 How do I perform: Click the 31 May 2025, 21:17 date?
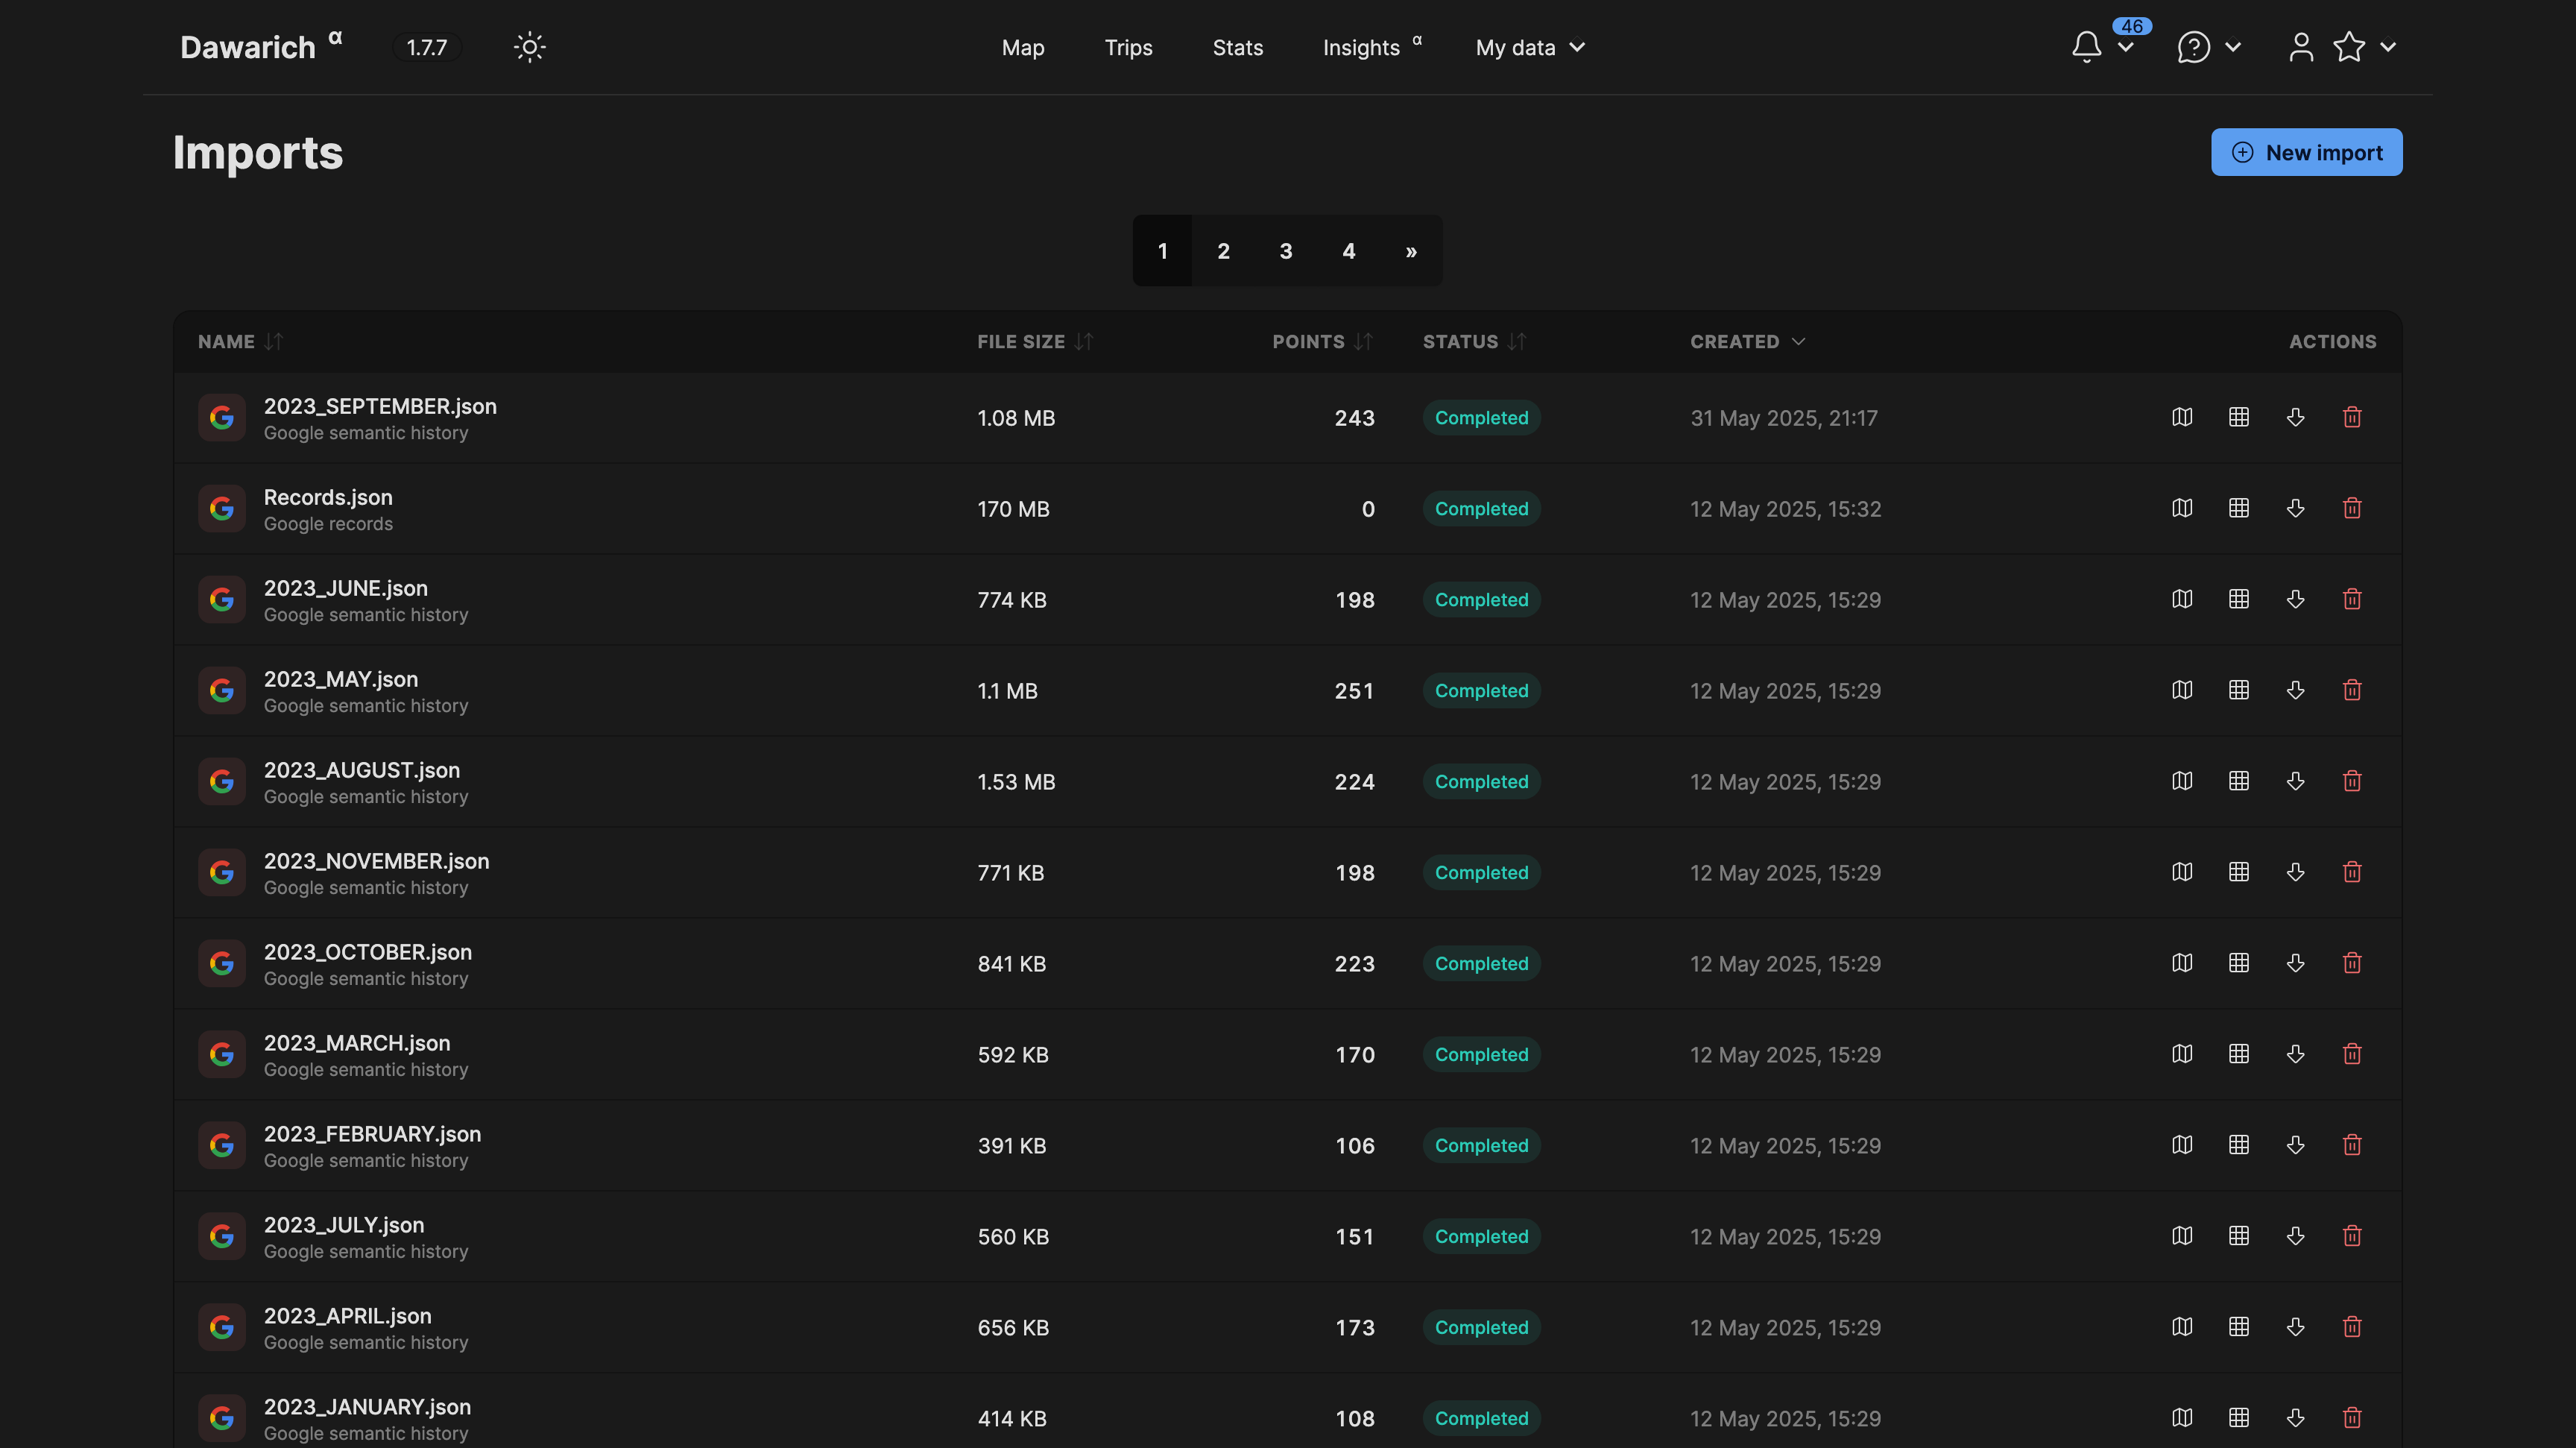pyautogui.click(x=1784, y=418)
